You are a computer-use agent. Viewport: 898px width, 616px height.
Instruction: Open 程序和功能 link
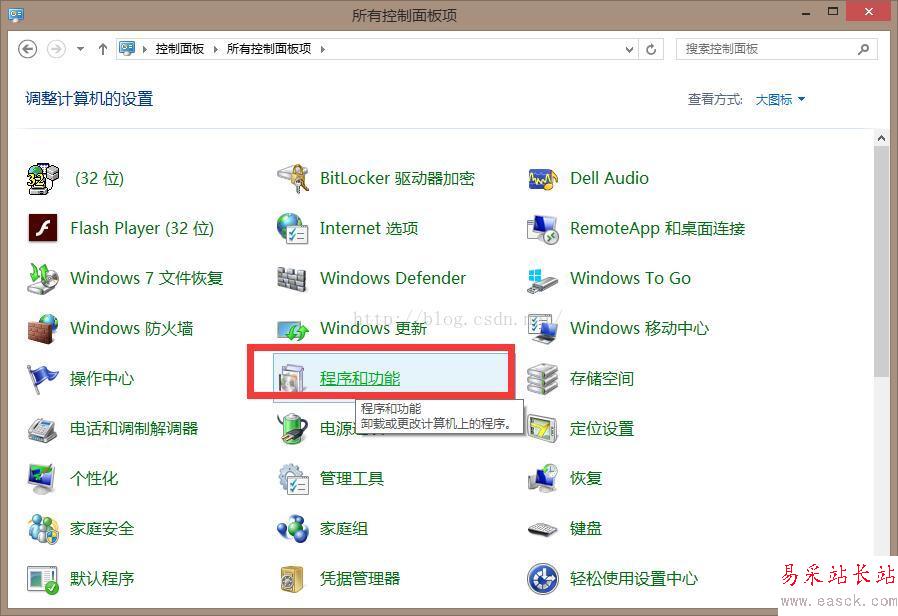[x=360, y=378]
